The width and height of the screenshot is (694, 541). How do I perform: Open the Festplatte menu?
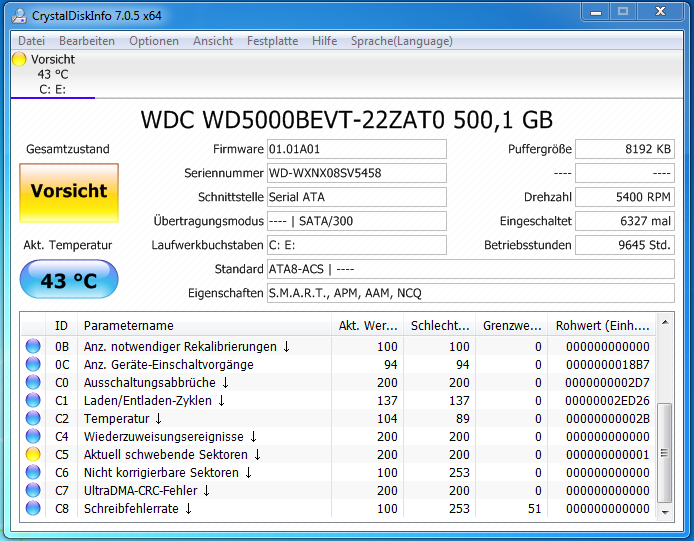pos(272,41)
